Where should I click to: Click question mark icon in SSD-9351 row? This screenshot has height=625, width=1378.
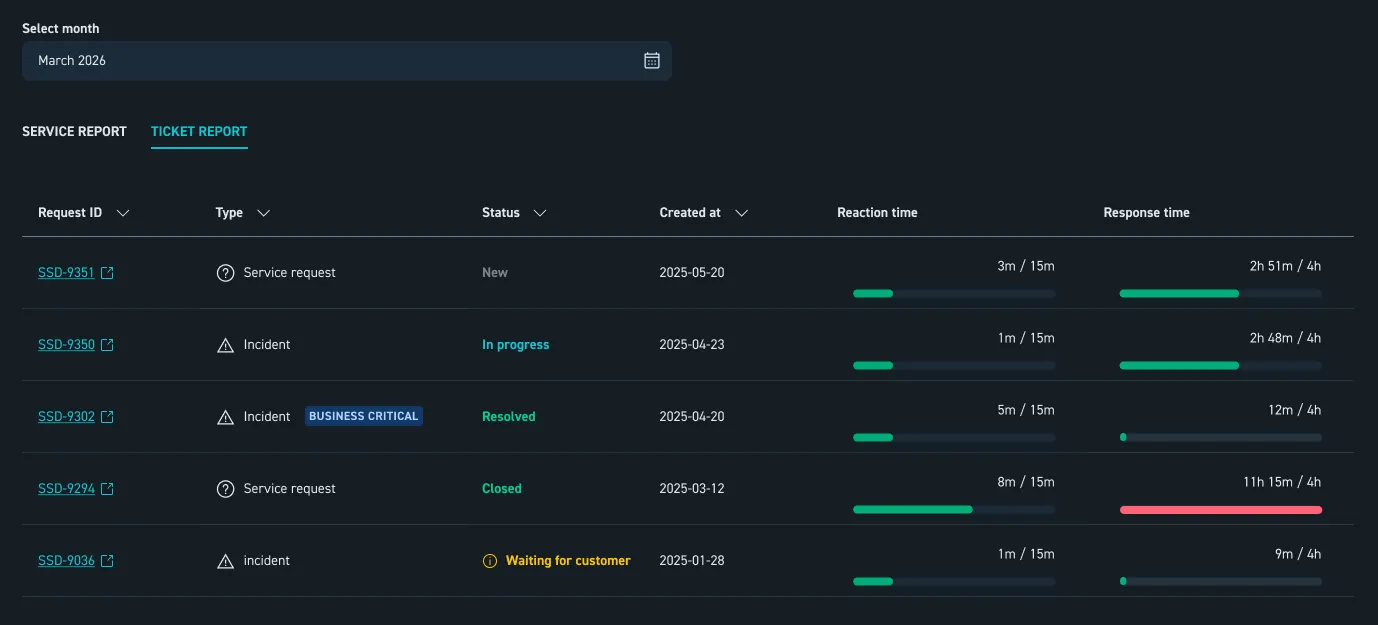click(225, 273)
